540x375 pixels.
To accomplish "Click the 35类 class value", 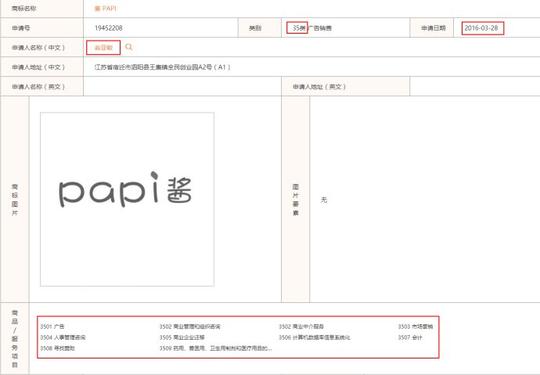I will point(299,28).
